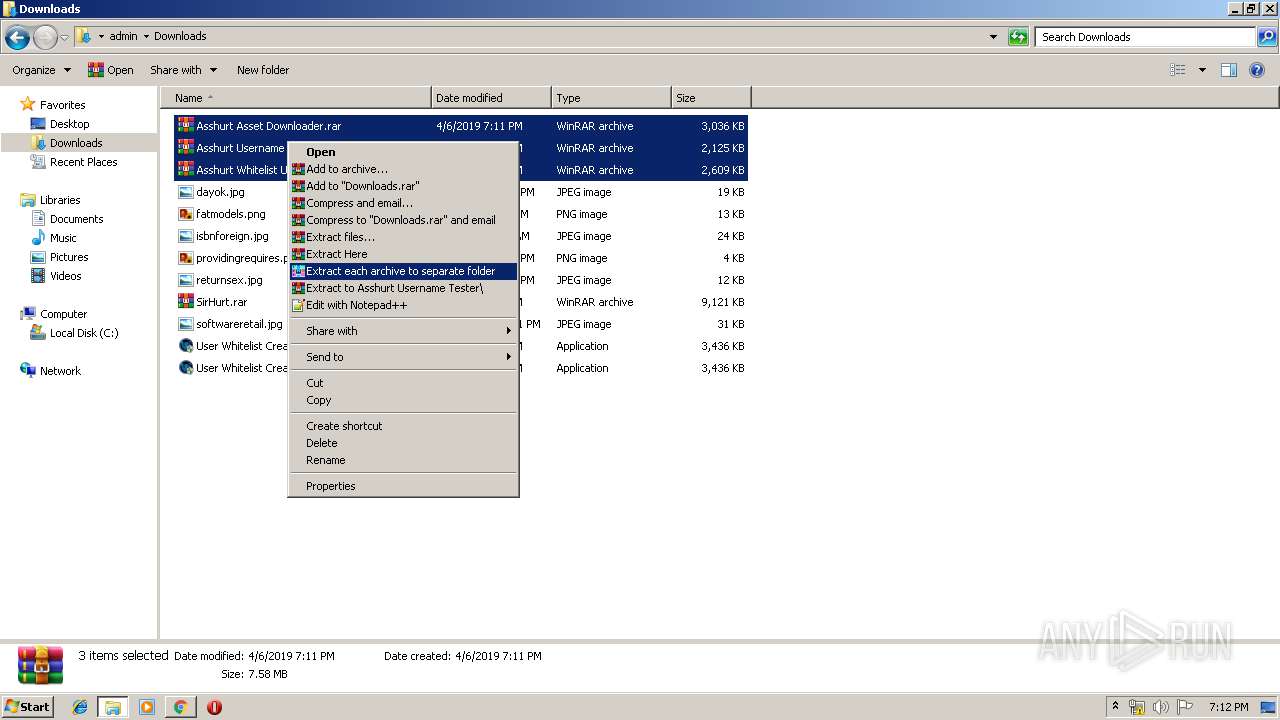Choose Properties in the context menu
This screenshot has width=1280, height=720.
pyautogui.click(x=403, y=486)
